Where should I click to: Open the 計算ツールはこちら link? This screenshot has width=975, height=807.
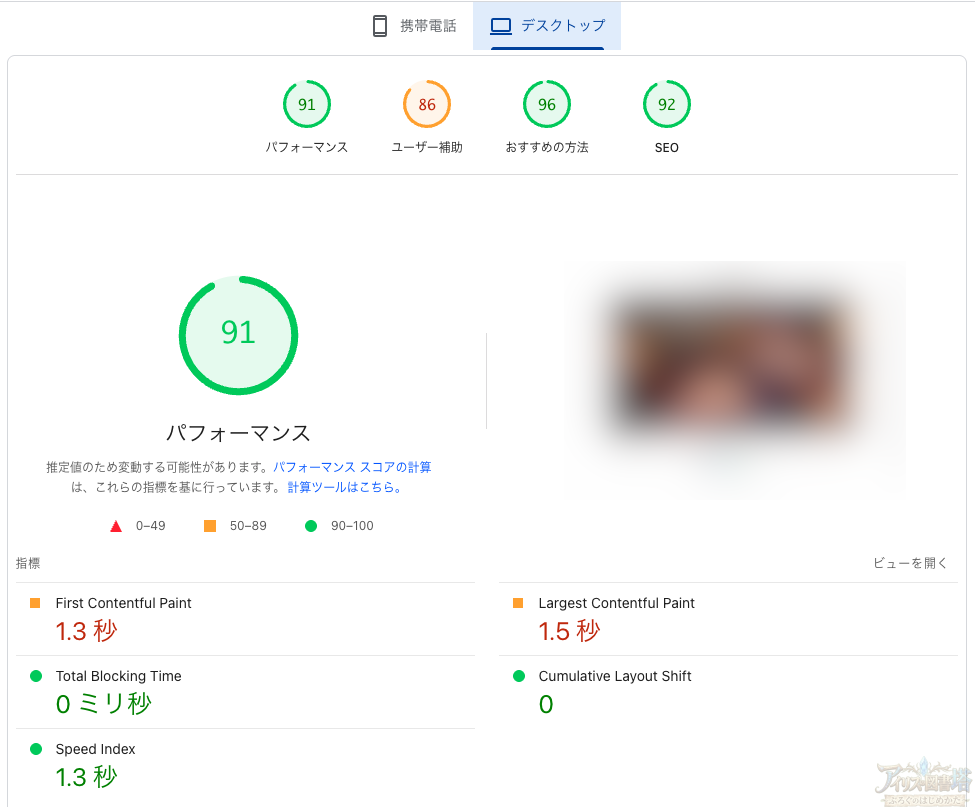[x=345, y=488]
